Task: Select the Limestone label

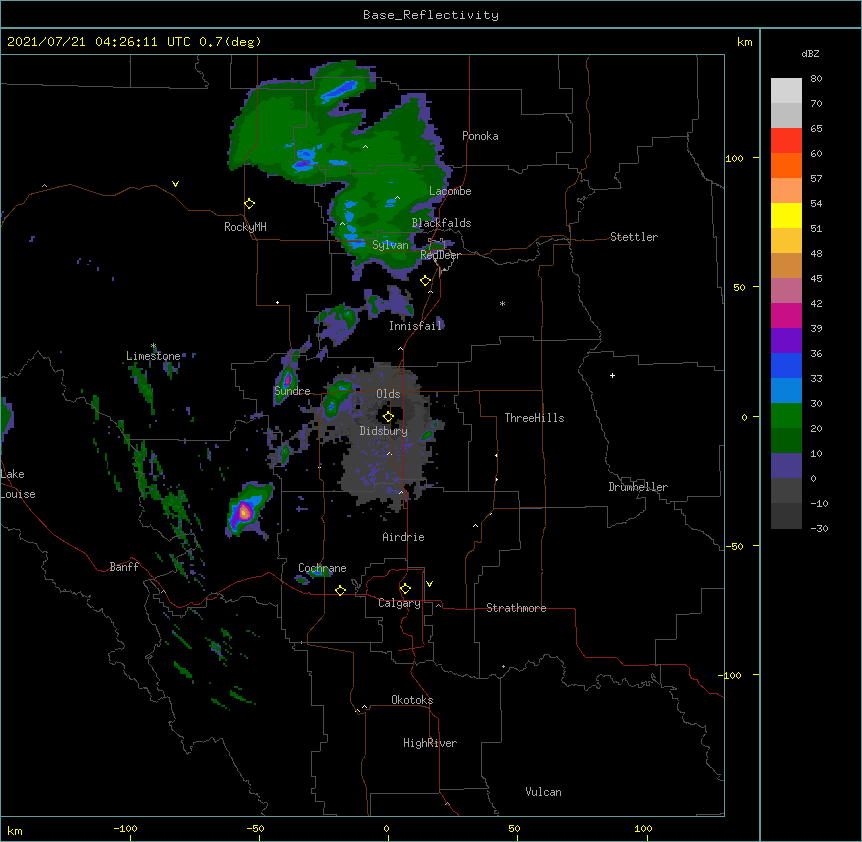Action: click(153, 356)
